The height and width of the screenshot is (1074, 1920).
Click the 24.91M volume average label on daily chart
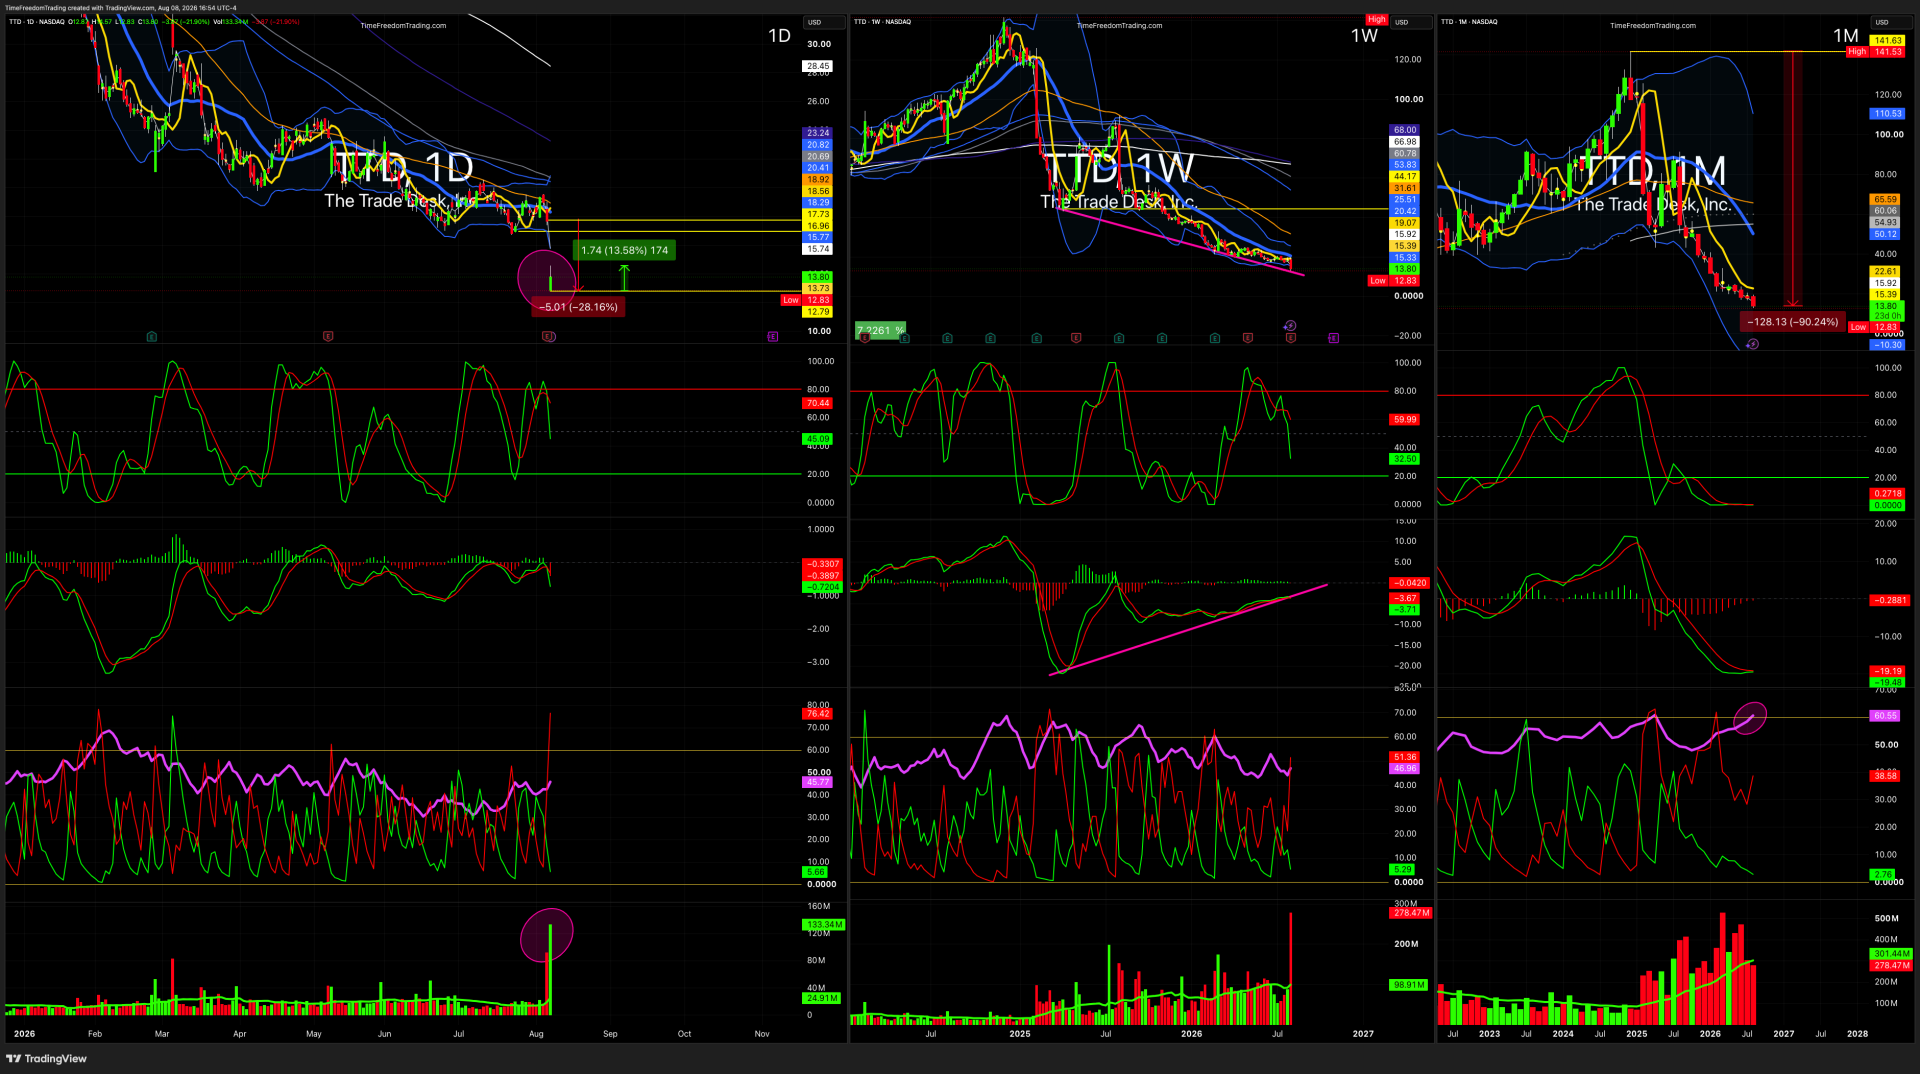coord(822,998)
